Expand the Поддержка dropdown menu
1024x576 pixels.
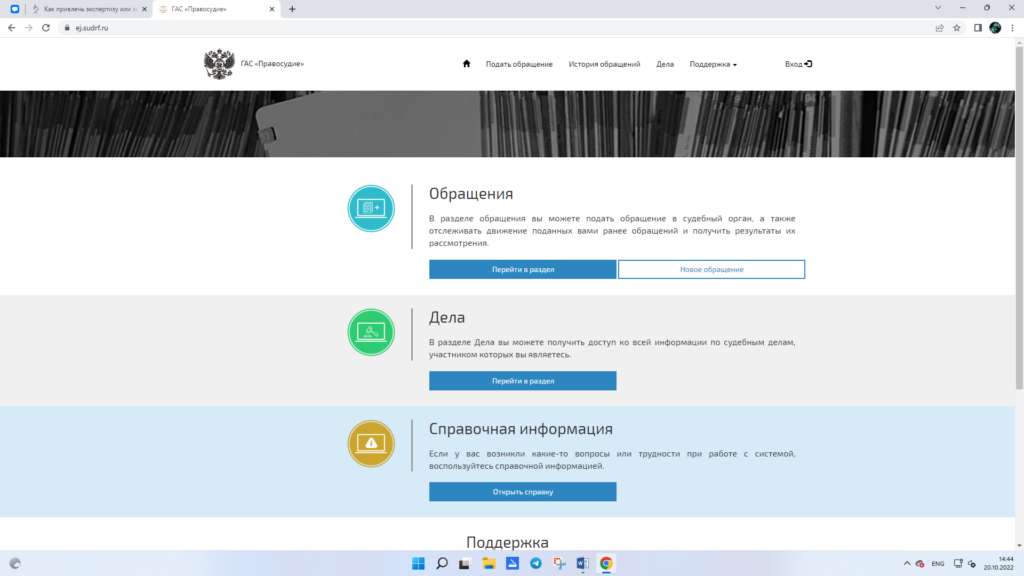pos(713,64)
